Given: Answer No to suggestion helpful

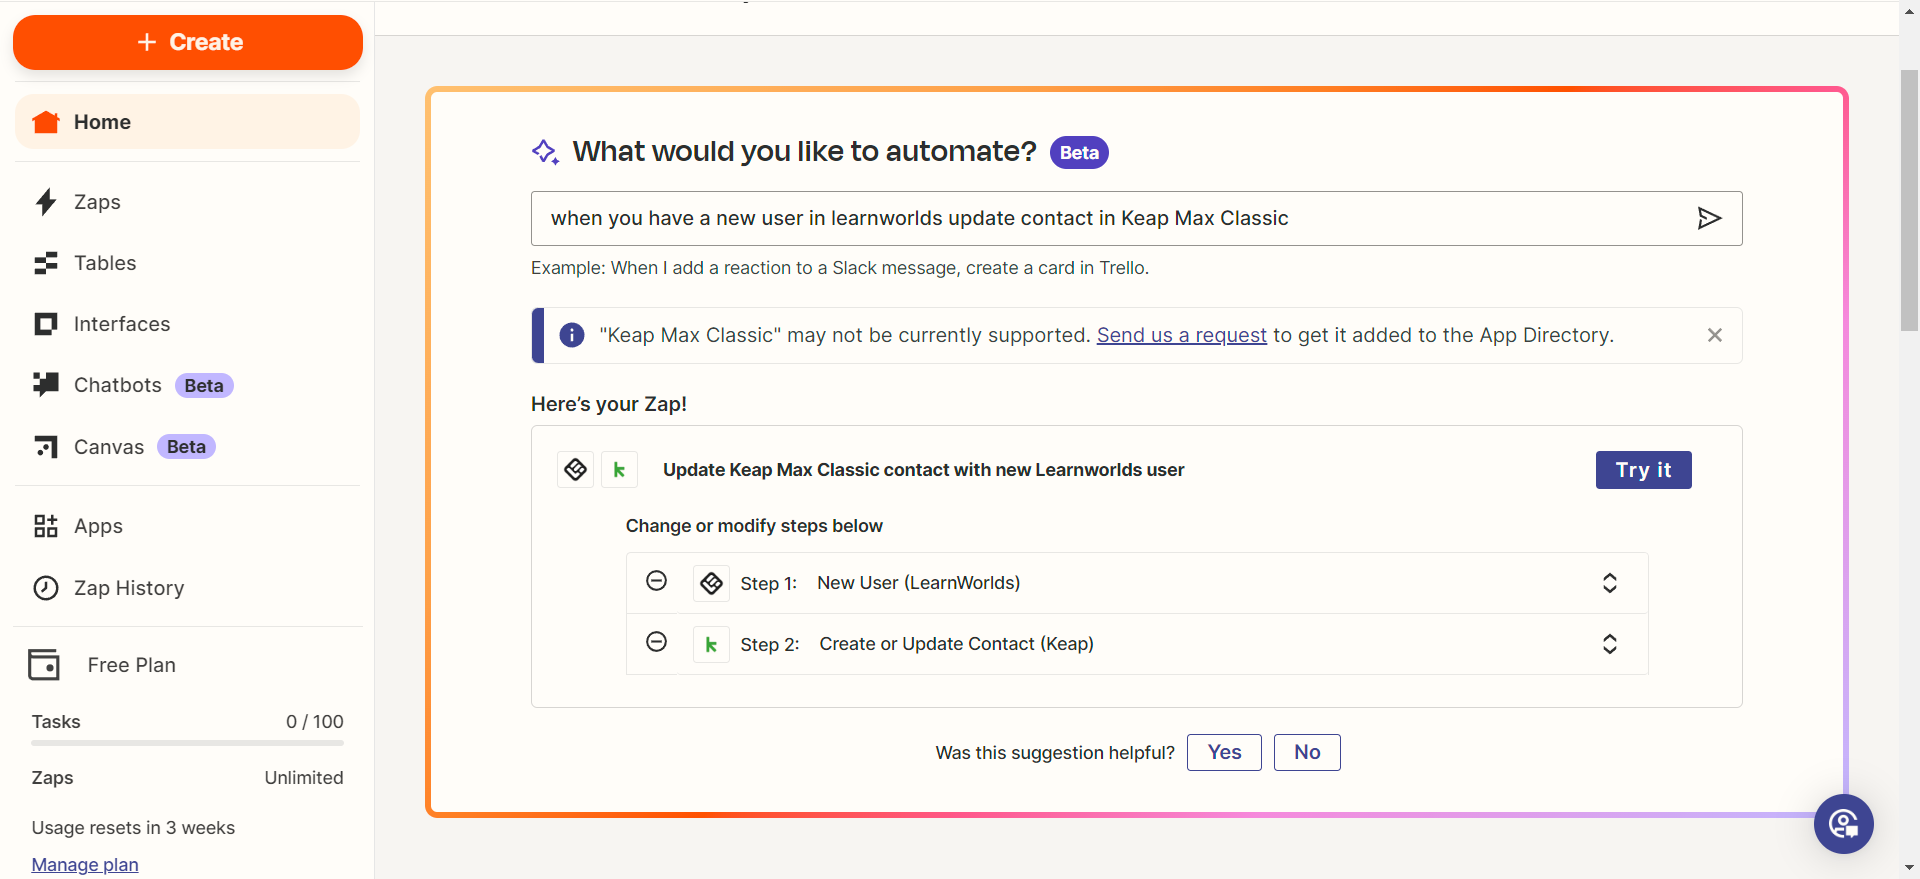Looking at the screenshot, I should pyautogui.click(x=1307, y=753).
